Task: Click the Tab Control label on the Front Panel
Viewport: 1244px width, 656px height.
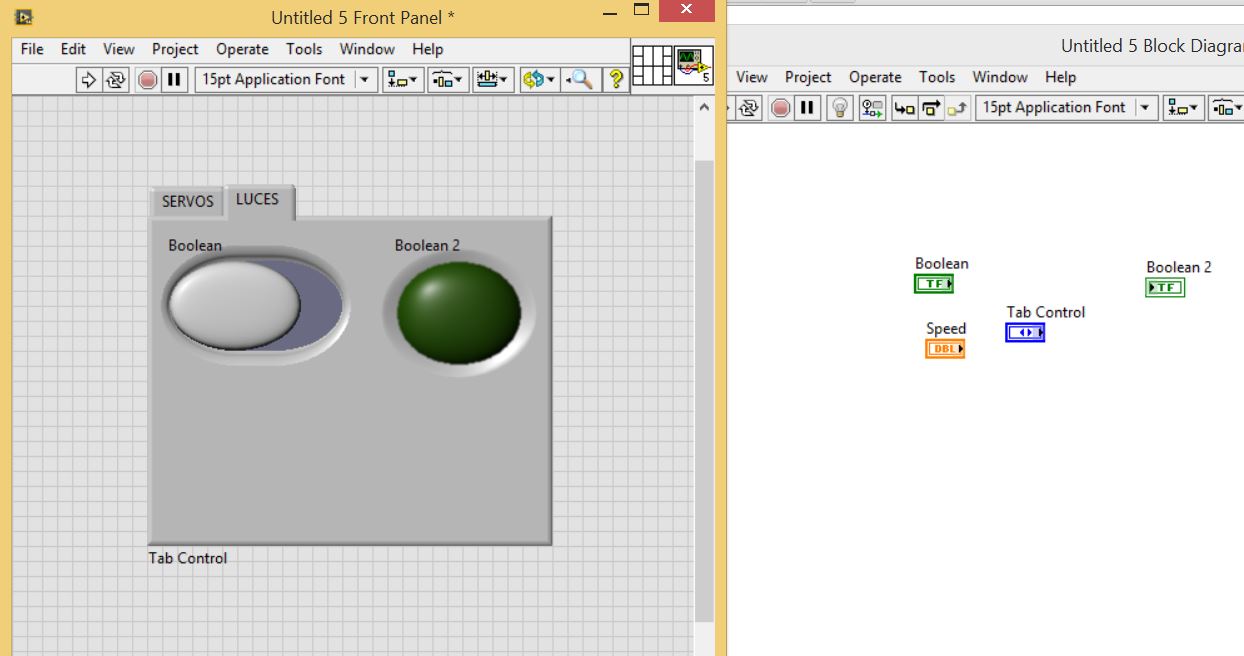Action: pyautogui.click(x=188, y=558)
